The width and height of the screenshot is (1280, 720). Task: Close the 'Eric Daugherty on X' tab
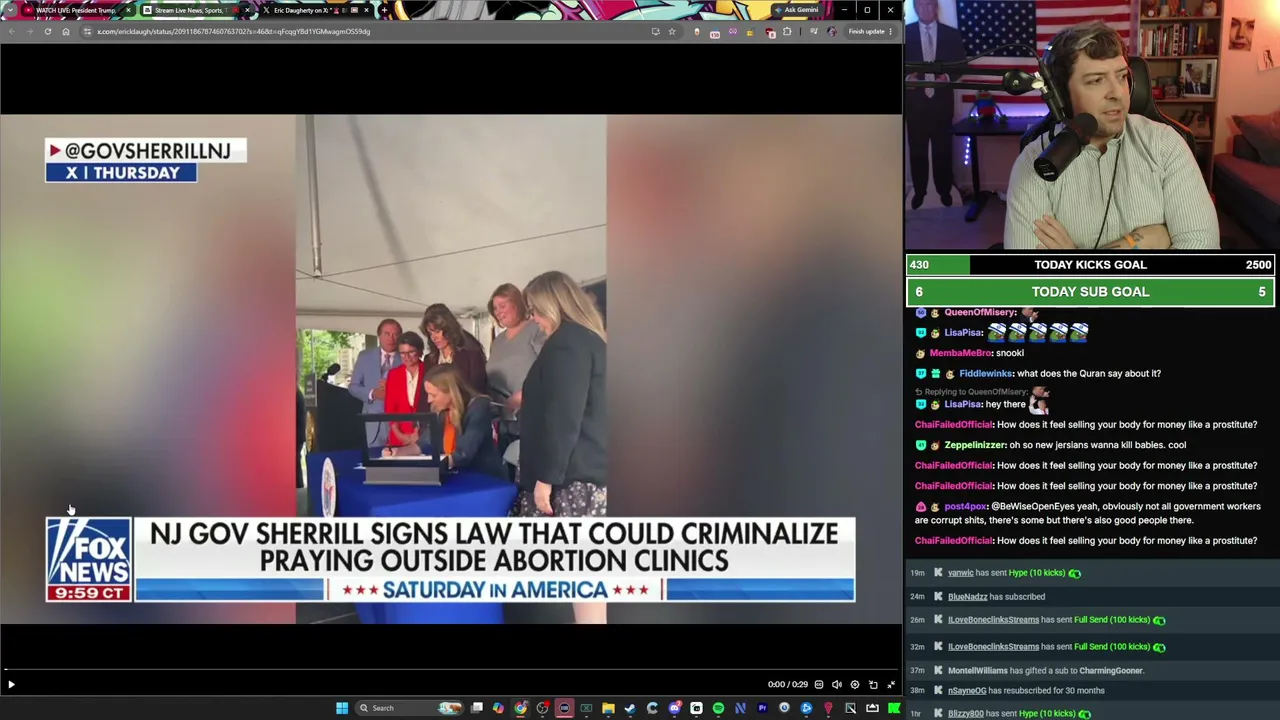click(x=366, y=10)
